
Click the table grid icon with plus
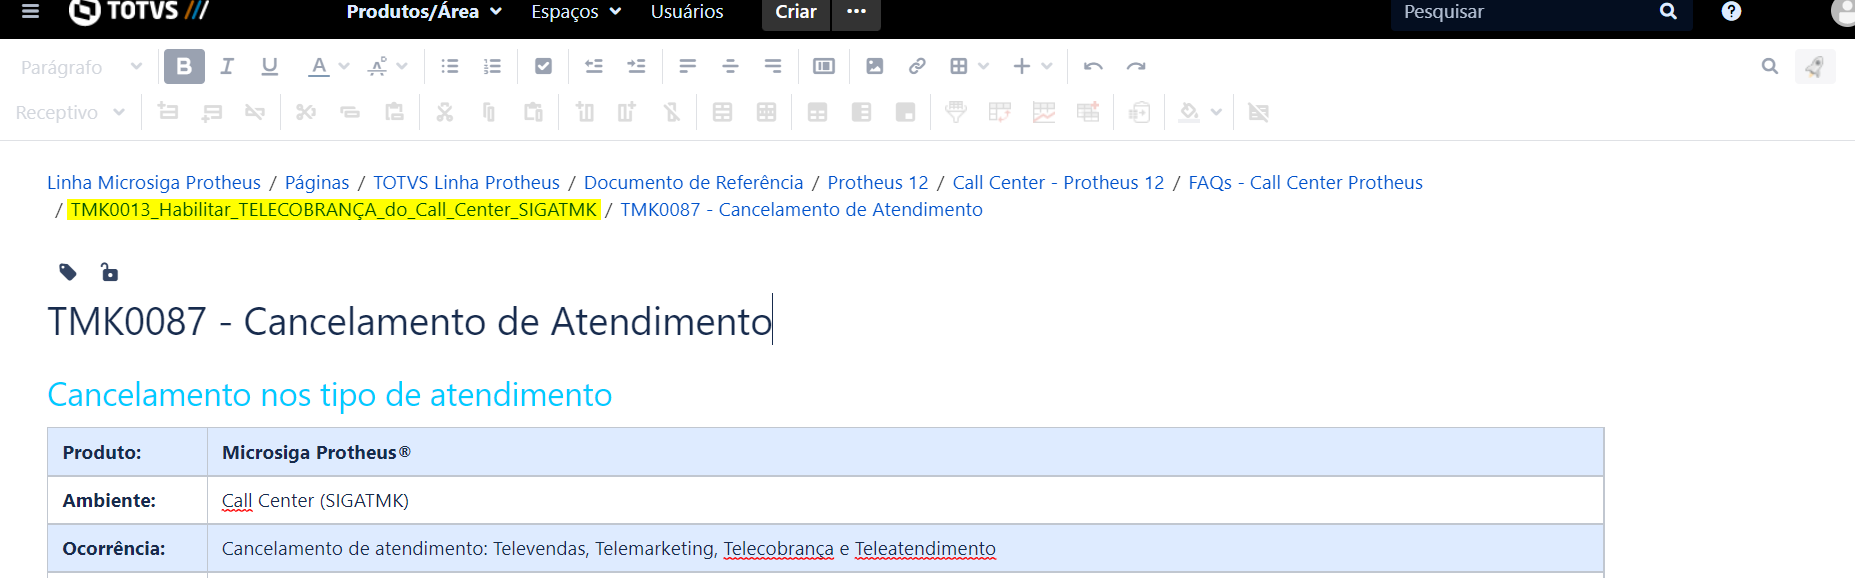pyautogui.click(x=1088, y=112)
